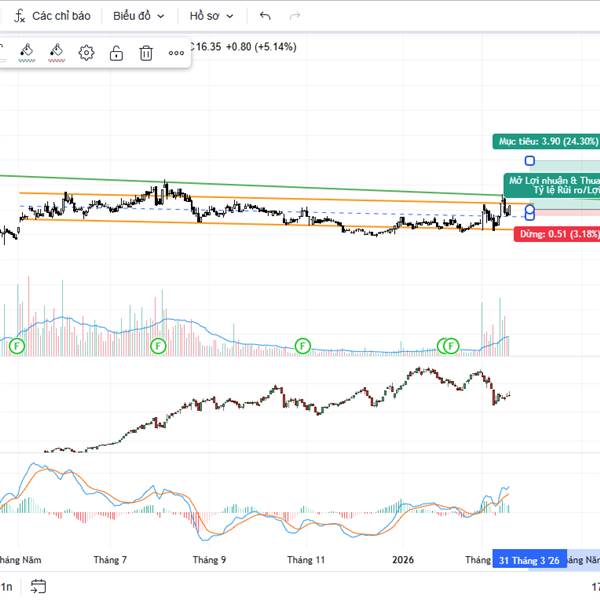Click the 31 Tháng 3 '26 date label
This screenshot has height=600, width=600.
point(528,560)
